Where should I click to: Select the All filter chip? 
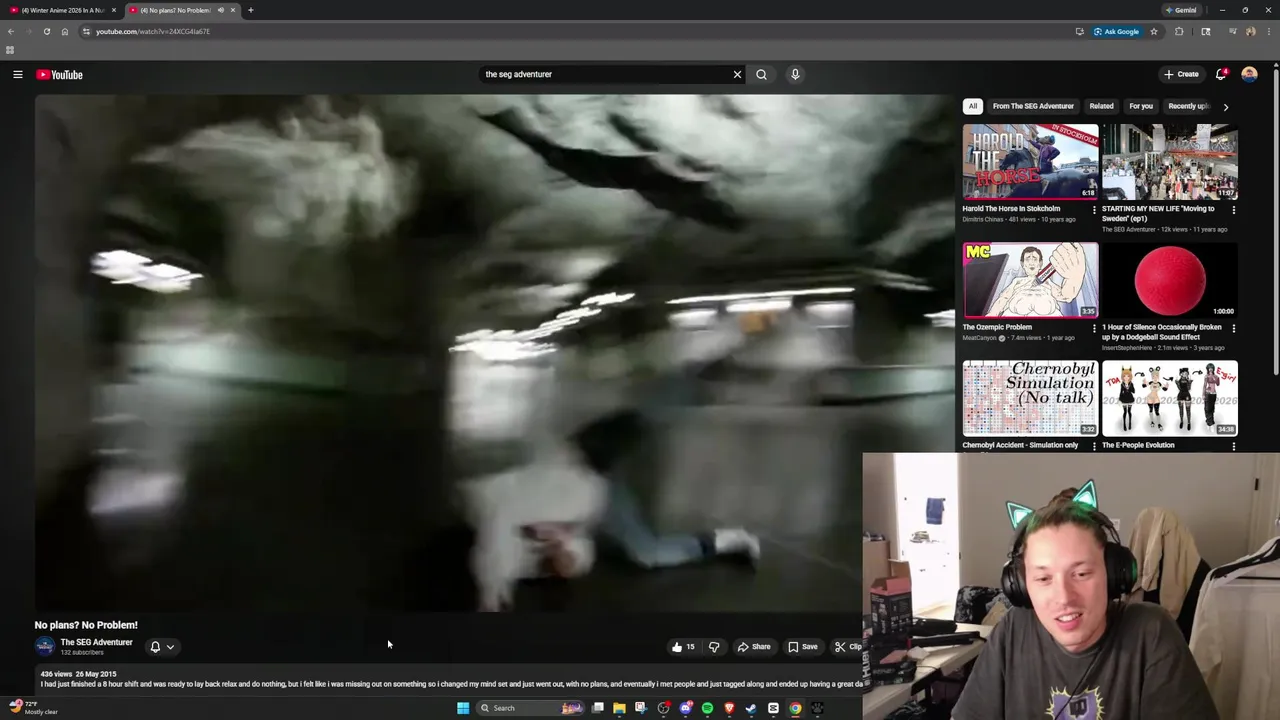(x=973, y=106)
